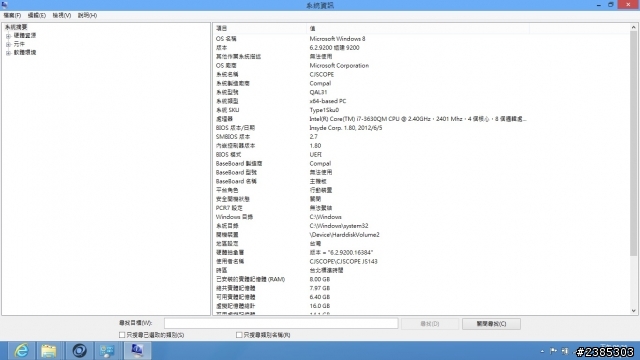This screenshot has height=360, width=640.
Task: Open the 說明(H) menu
Action: [x=87, y=15]
